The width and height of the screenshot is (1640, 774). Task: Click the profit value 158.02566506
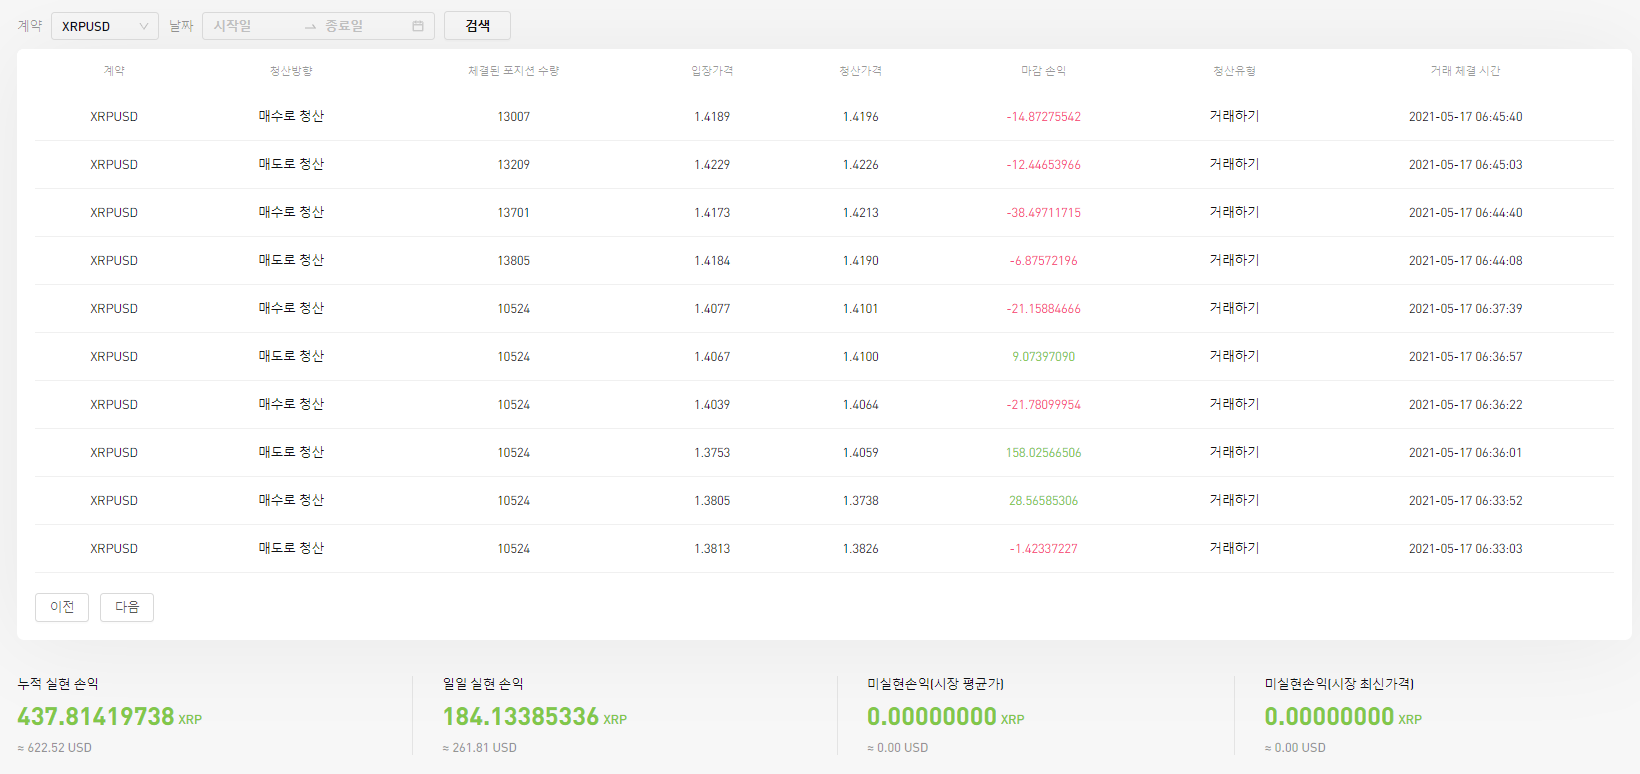click(x=1043, y=453)
